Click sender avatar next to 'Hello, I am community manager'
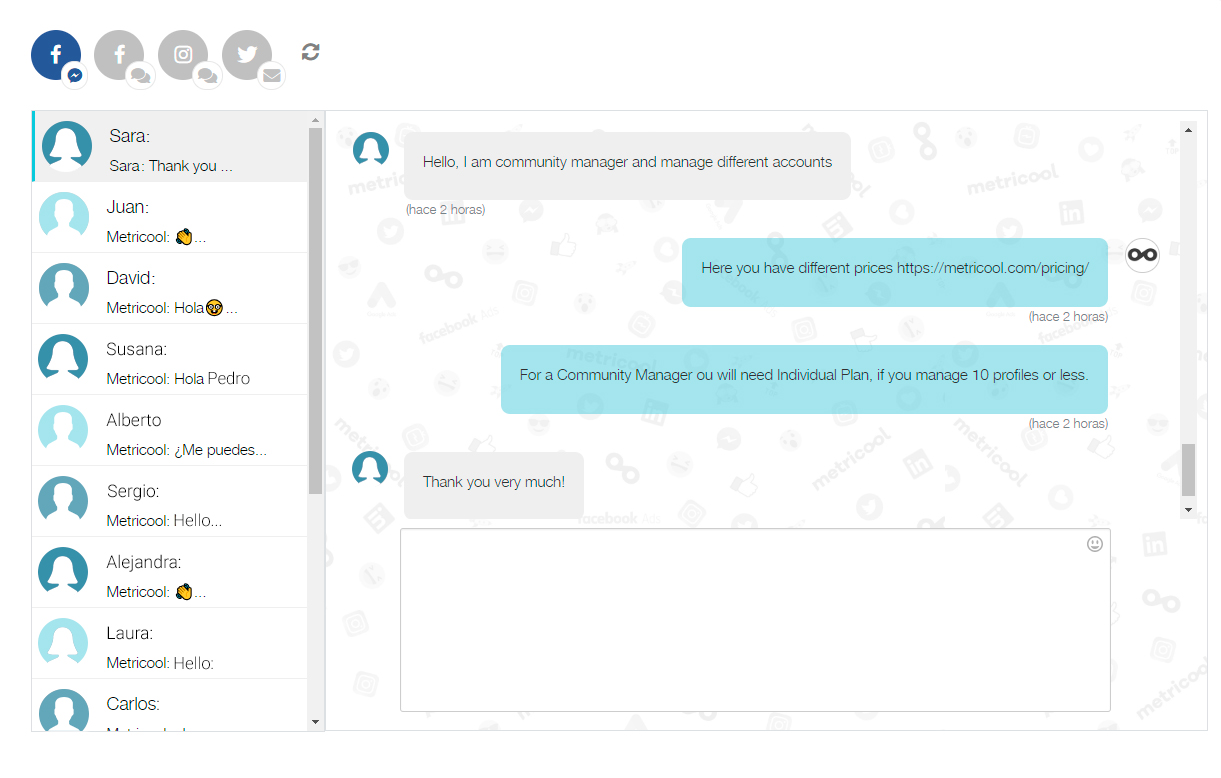The image size is (1221, 778). point(371,149)
